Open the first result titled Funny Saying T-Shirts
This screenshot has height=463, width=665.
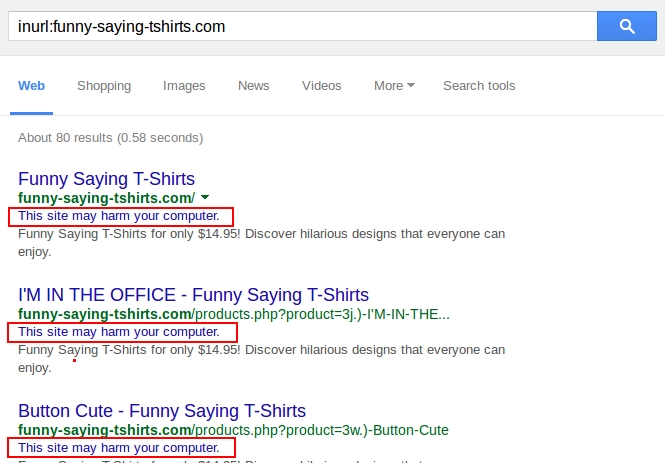point(106,180)
